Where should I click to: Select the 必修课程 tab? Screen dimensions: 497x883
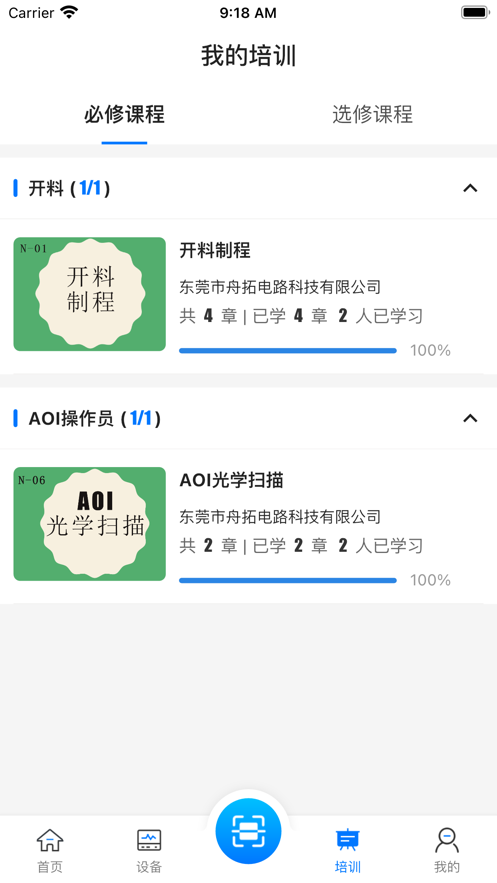[124, 114]
